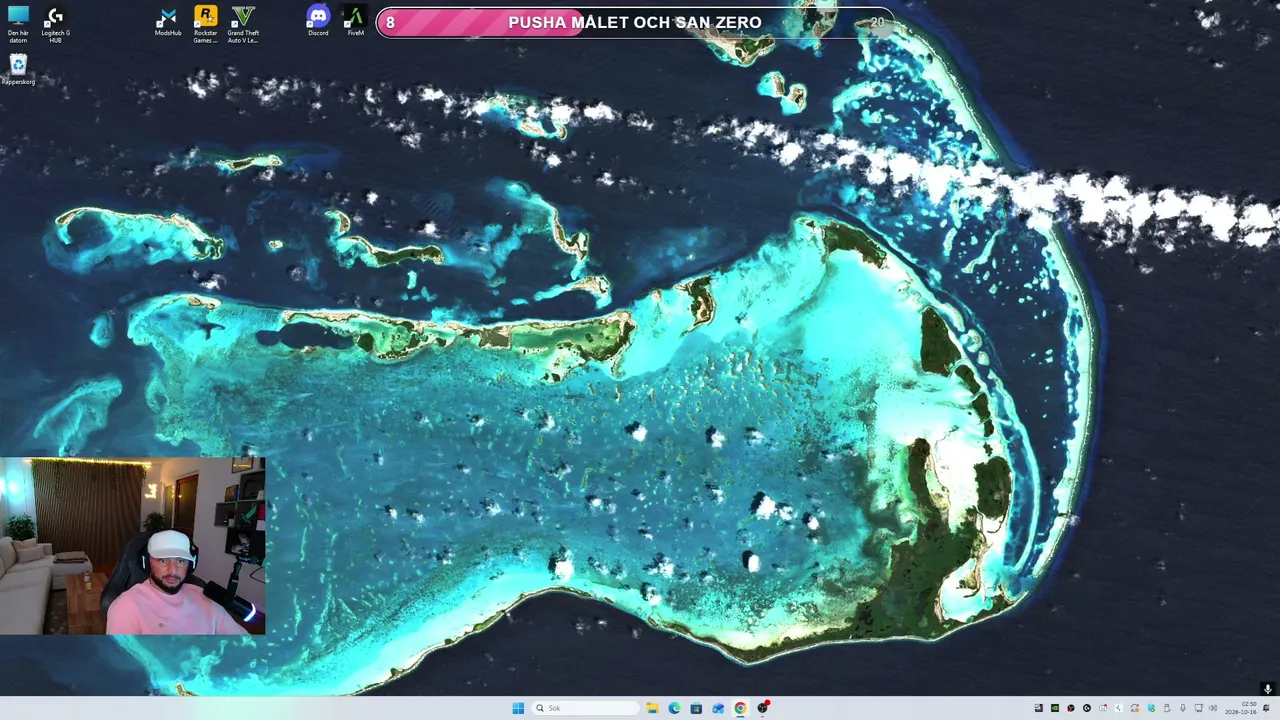Switch to Google Chrome in the taskbar
The image size is (1280, 720).
pyautogui.click(x=740, y=708)
